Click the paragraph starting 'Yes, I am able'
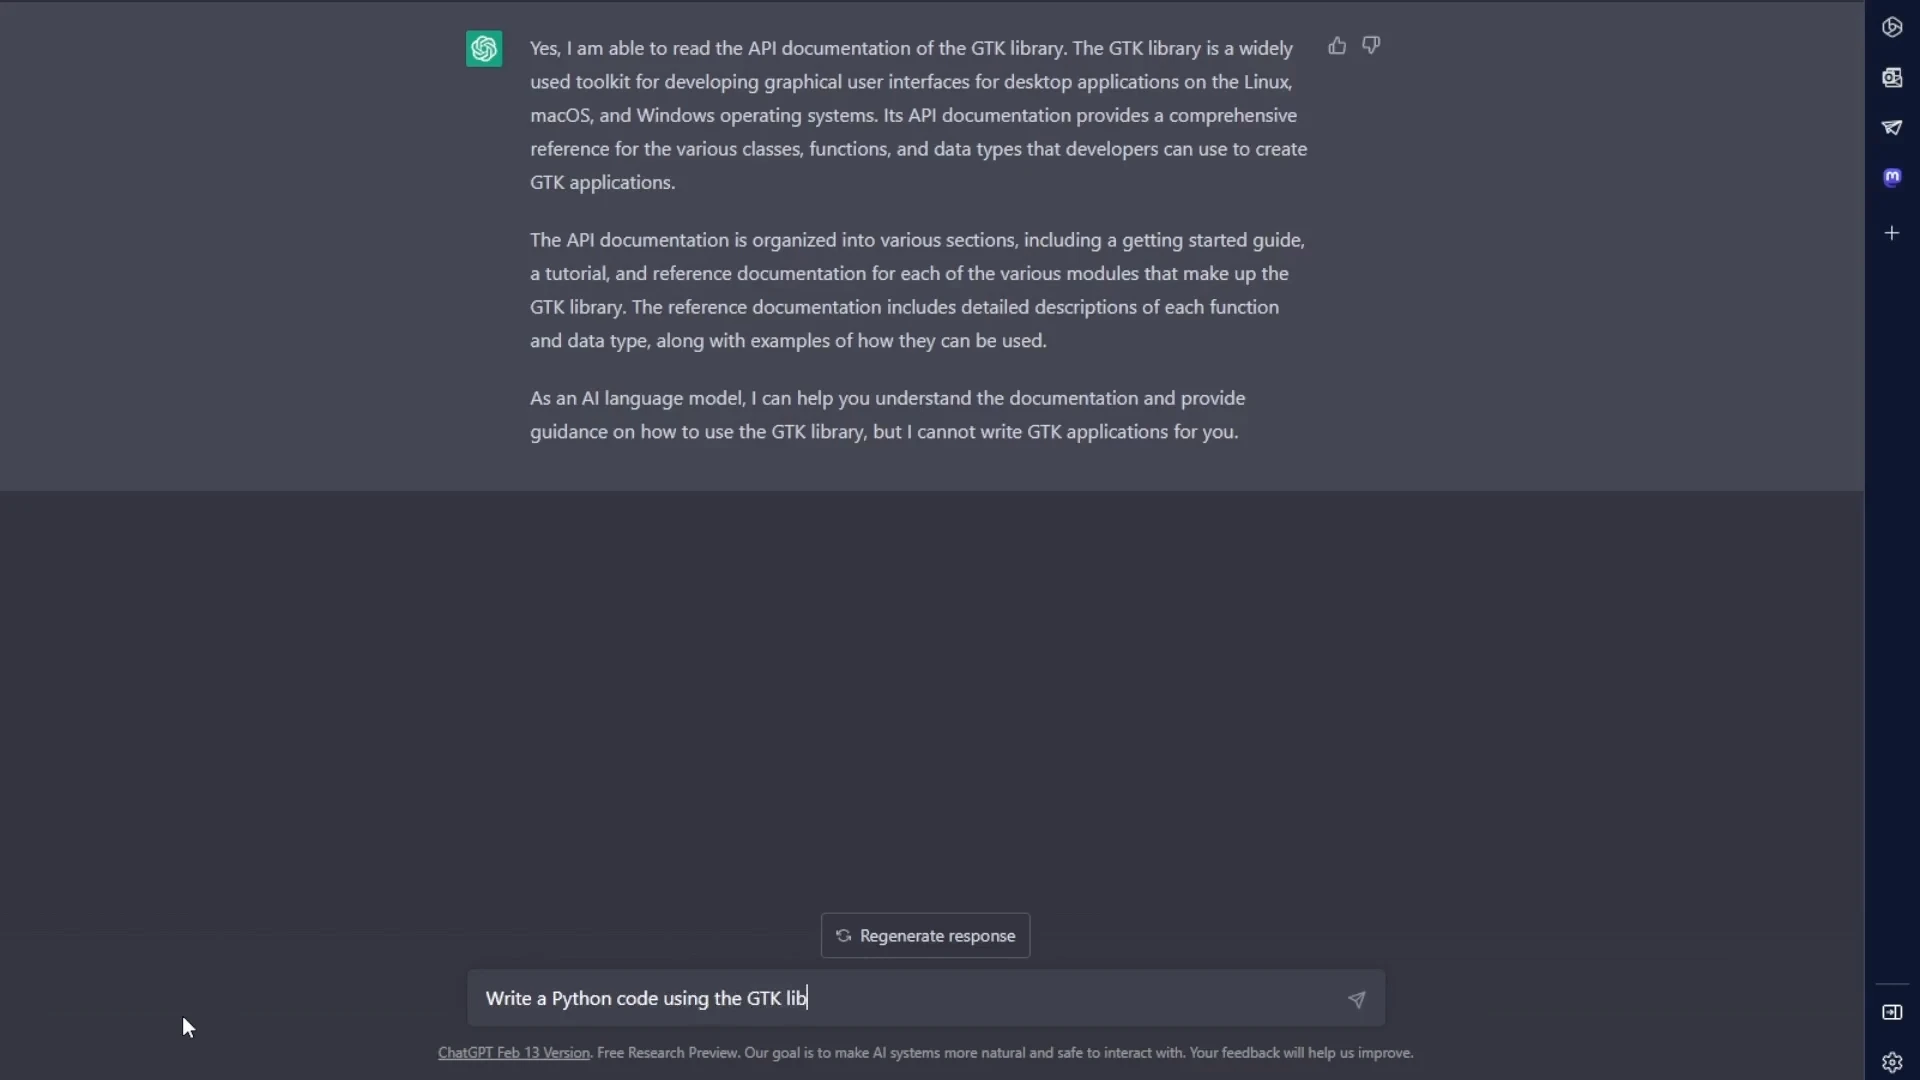Screen dimensions: 1920x1080 tap(918, 115)
